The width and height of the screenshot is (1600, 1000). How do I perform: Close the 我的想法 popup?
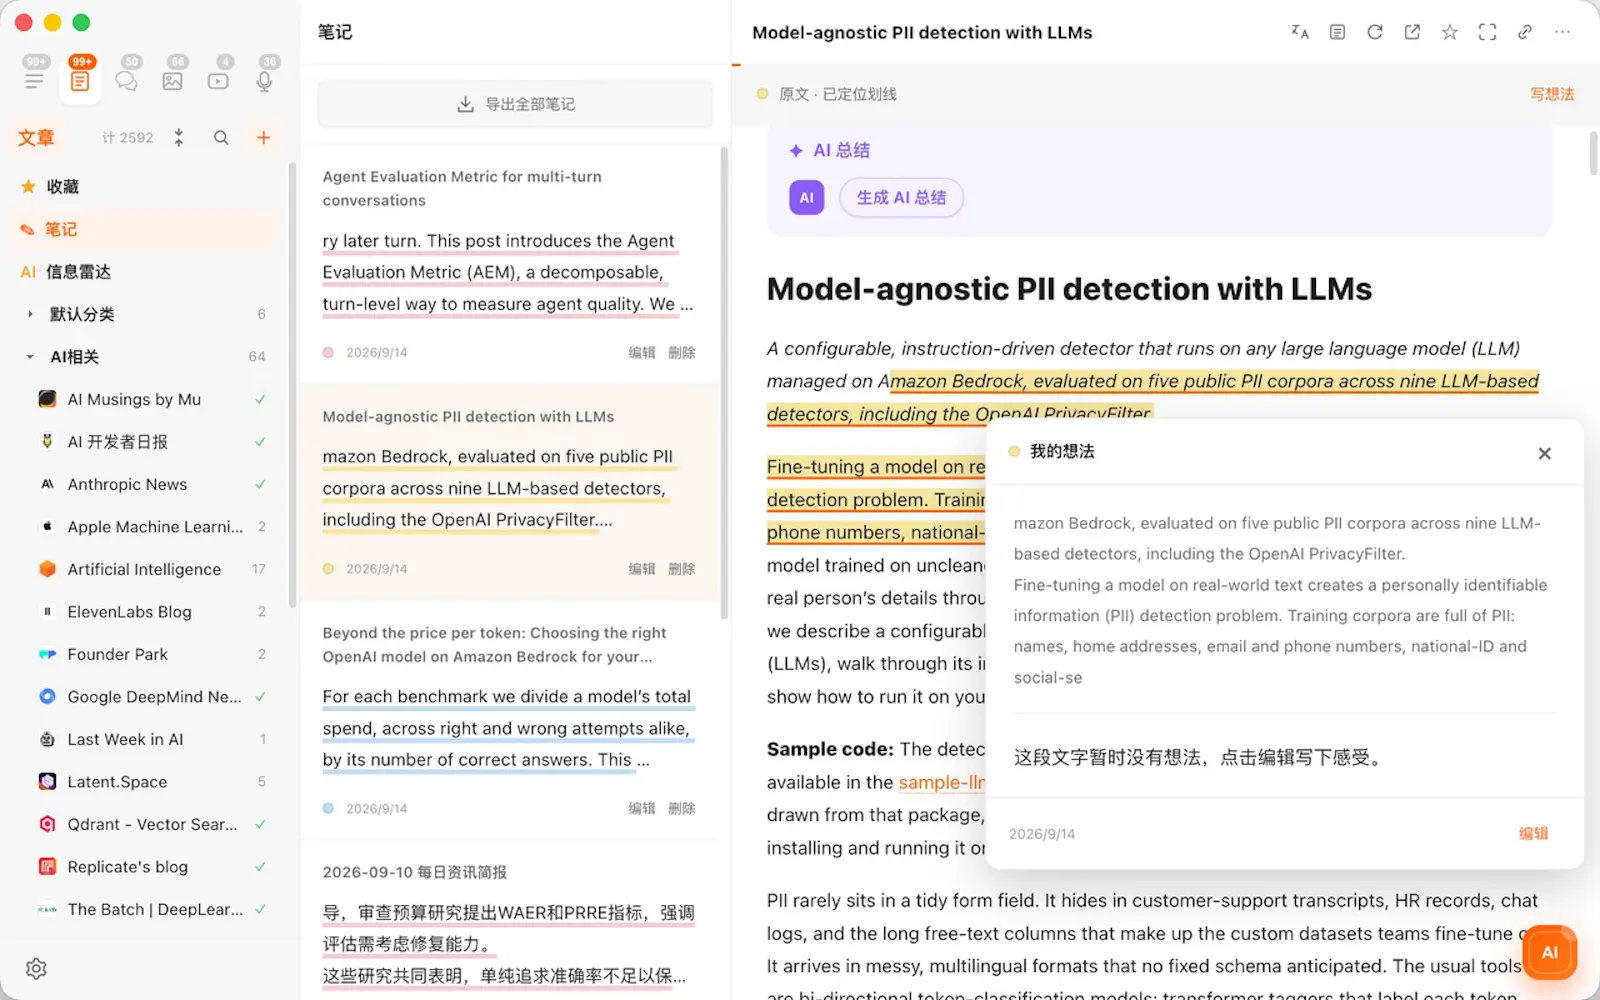coord(1545,453)
